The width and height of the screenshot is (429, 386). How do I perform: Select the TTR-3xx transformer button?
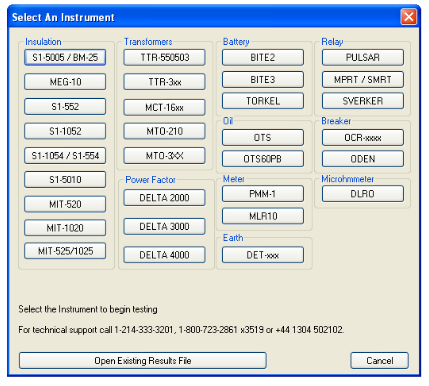click(164, 82)
